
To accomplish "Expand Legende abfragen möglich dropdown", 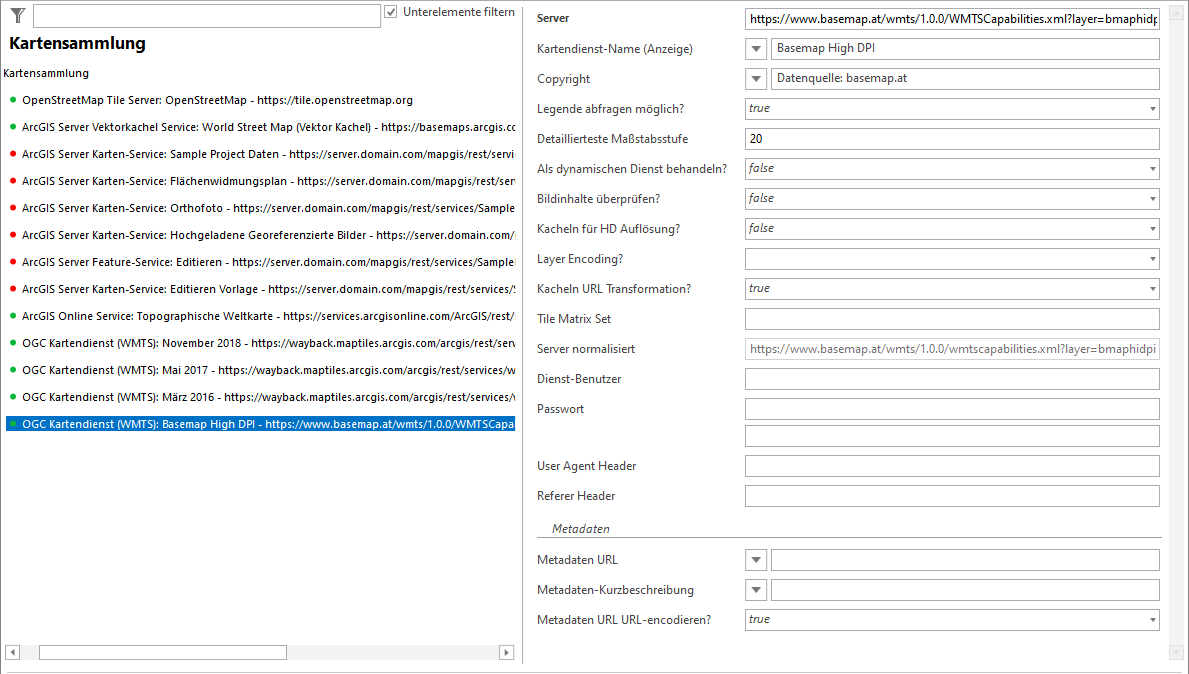I will pos(1152,109).
